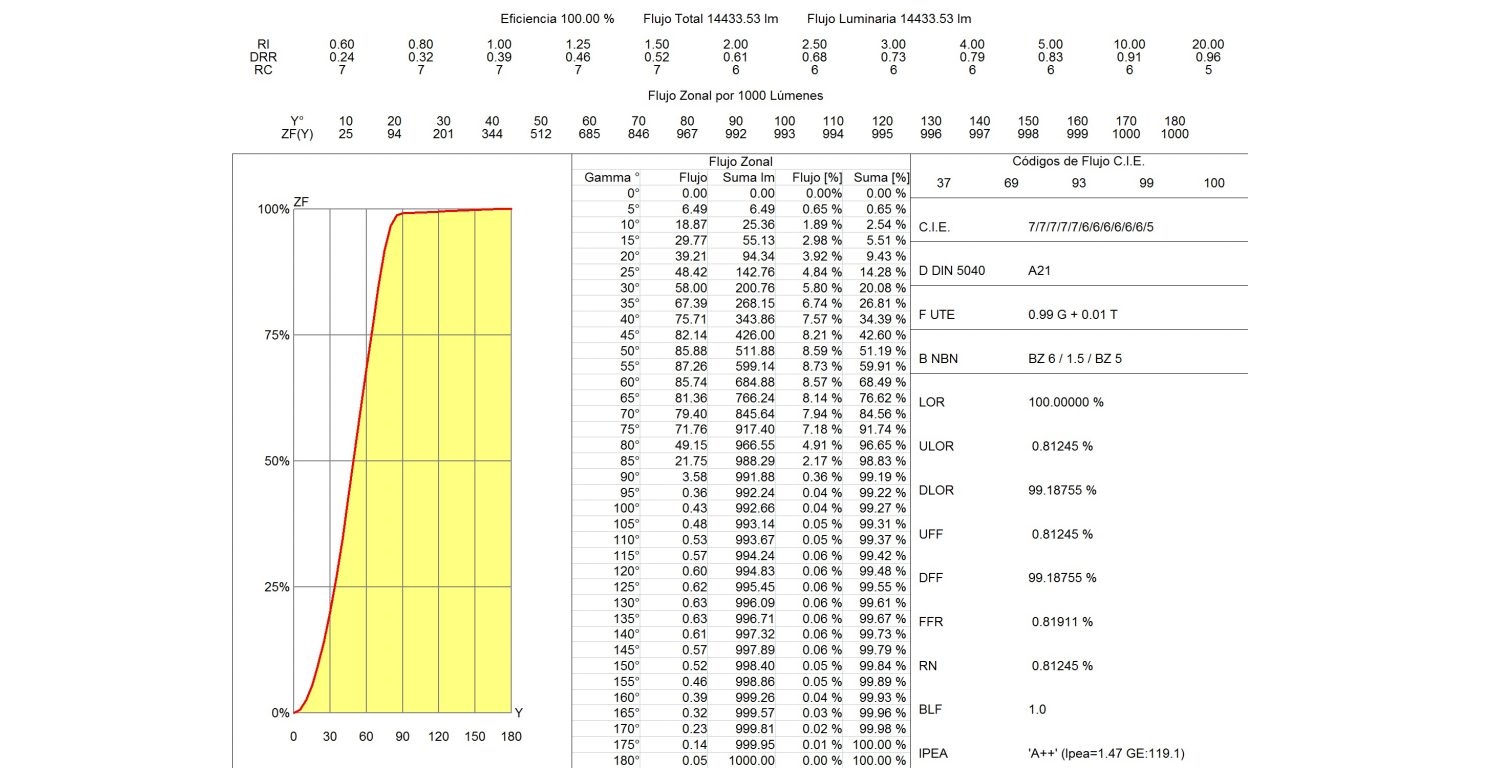Click the 50% label on the chart axis
The image size is (1504, 780).
tap(275, 461)
